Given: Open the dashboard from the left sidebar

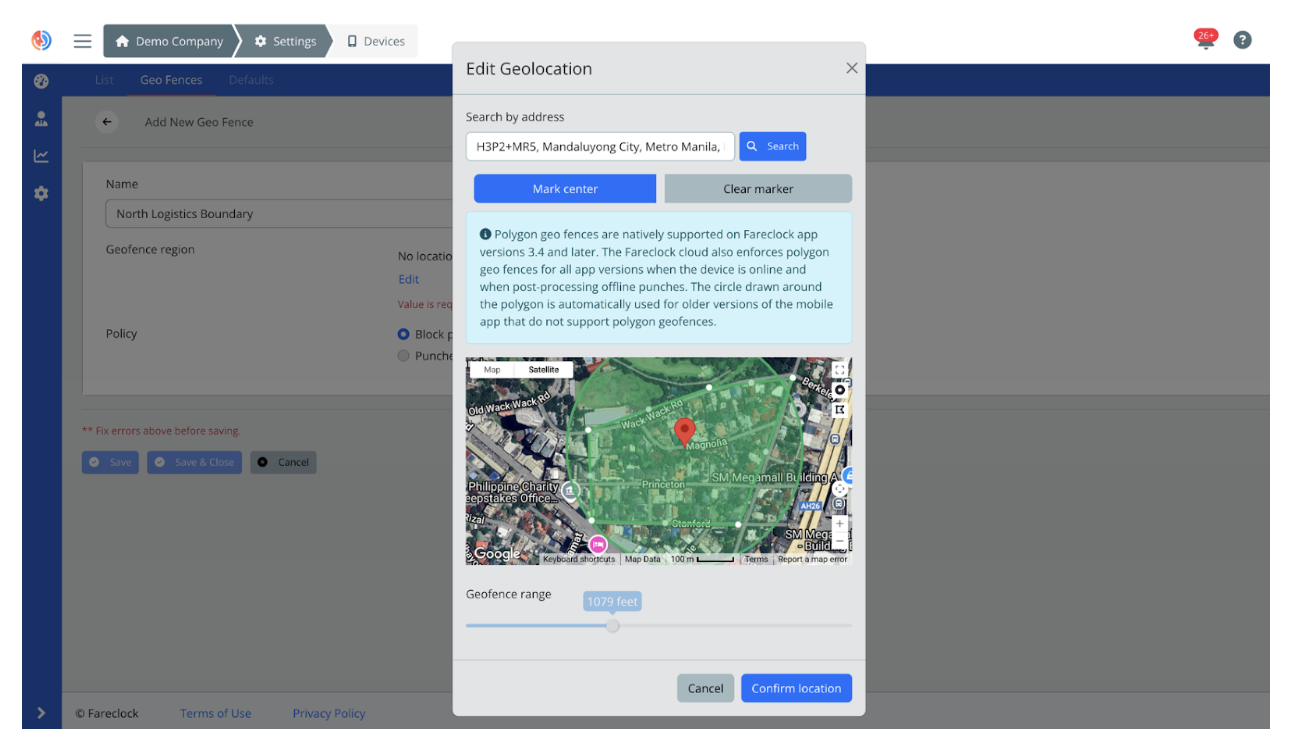Looking at the screenshot, I should [x=41, y=81].
